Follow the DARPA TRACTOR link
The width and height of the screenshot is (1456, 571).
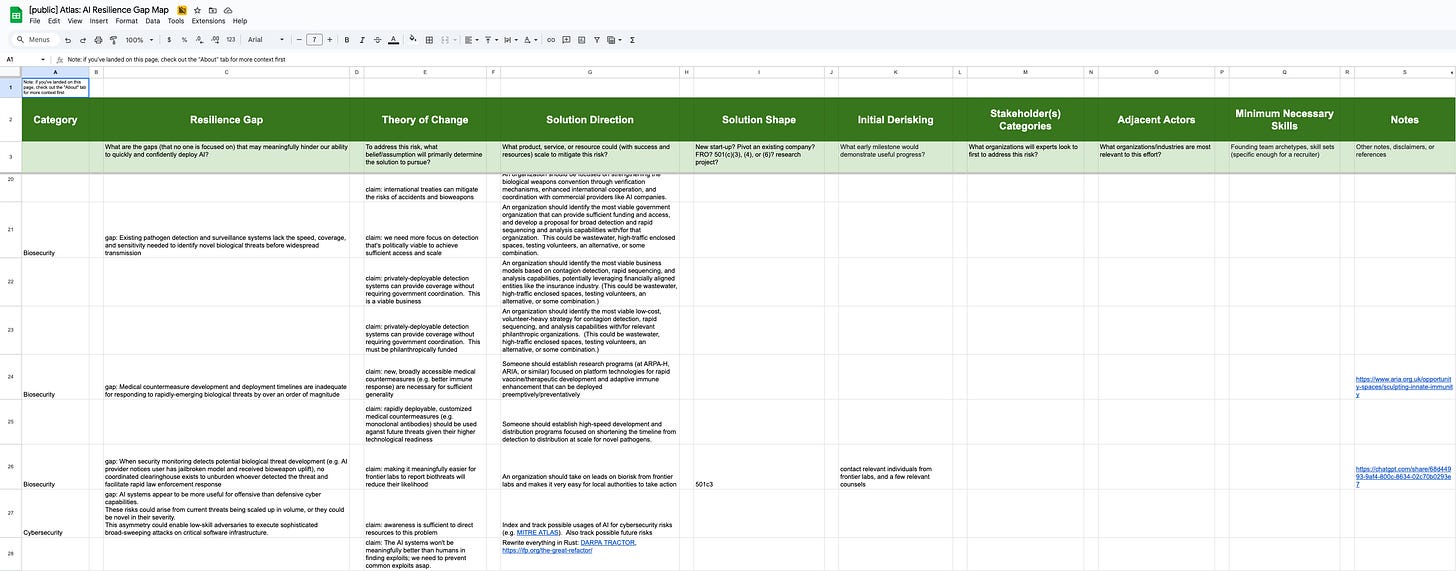(x=608, y=542)
